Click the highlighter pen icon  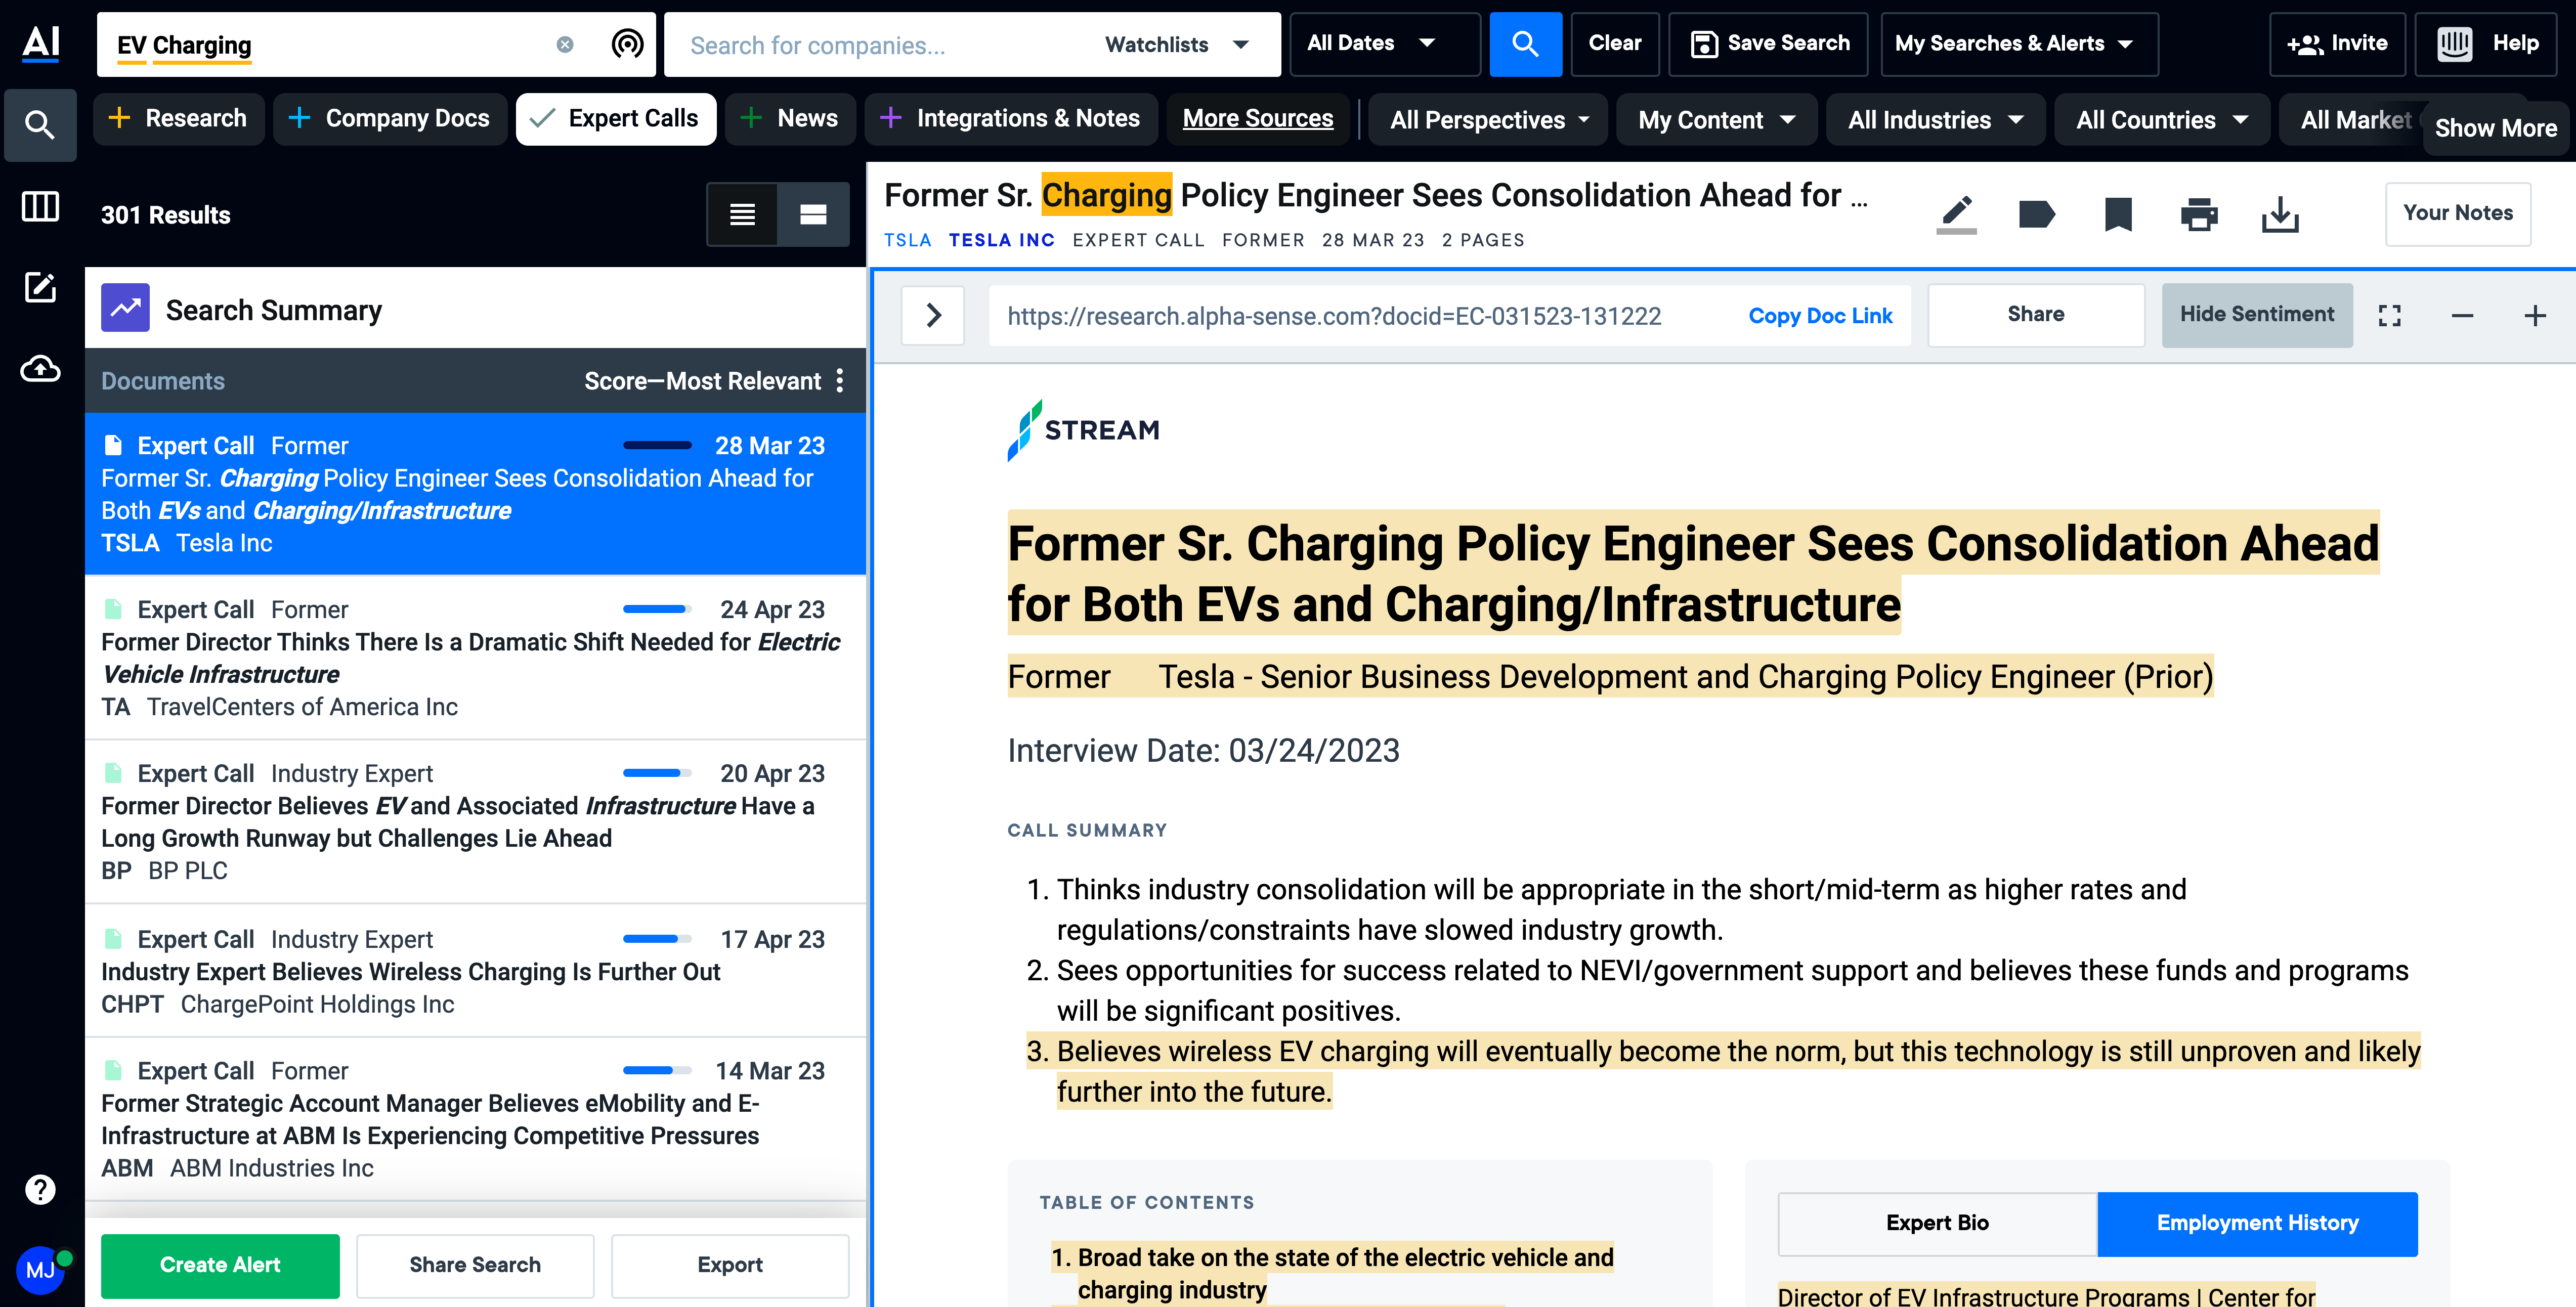tap(1956, 214)
